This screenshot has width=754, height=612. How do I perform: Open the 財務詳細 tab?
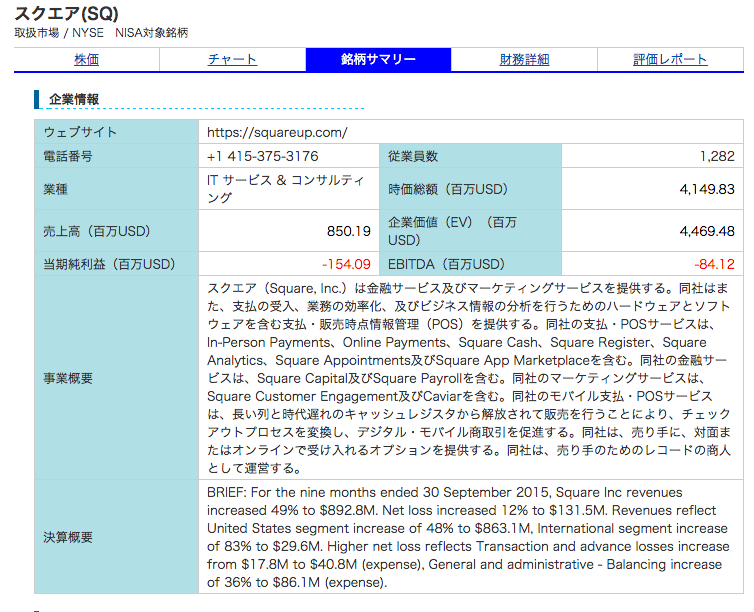click(x=524, y=60)
